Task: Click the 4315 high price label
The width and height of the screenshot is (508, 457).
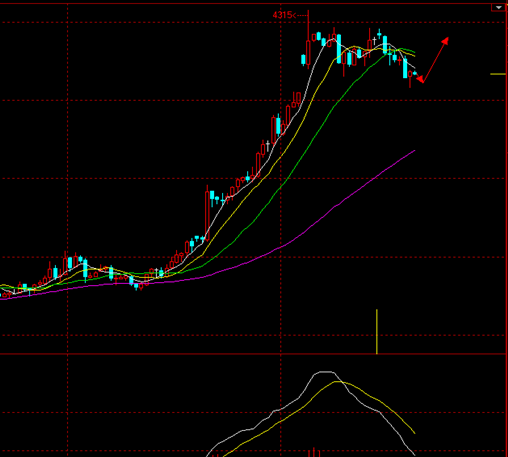Action: (282, 15)
